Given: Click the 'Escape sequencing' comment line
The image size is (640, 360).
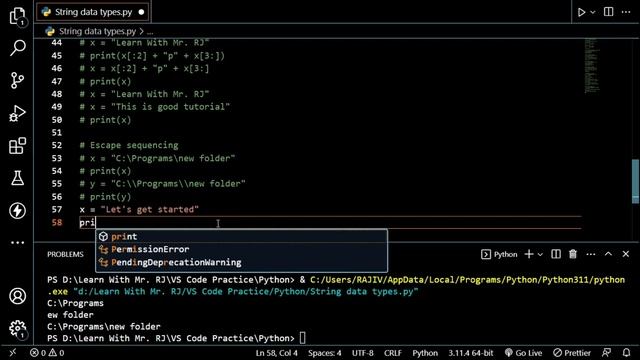Looking at the screenshot, I should [129, 145].
